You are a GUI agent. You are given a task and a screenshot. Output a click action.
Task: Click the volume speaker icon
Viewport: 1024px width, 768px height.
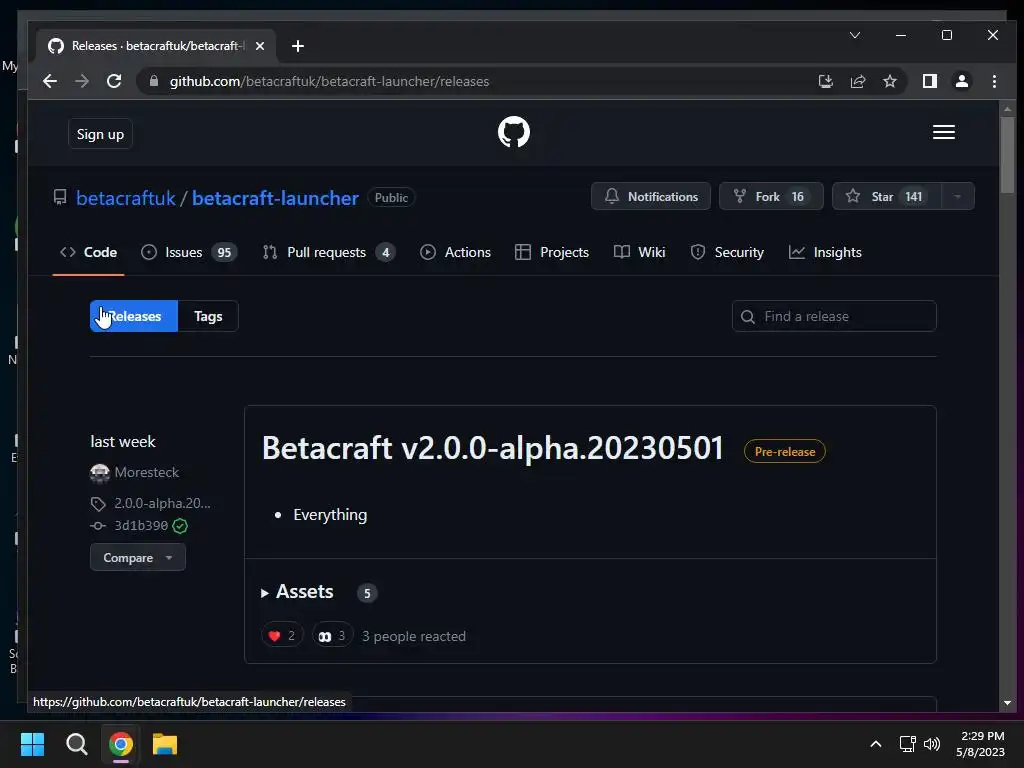[932, 744]
